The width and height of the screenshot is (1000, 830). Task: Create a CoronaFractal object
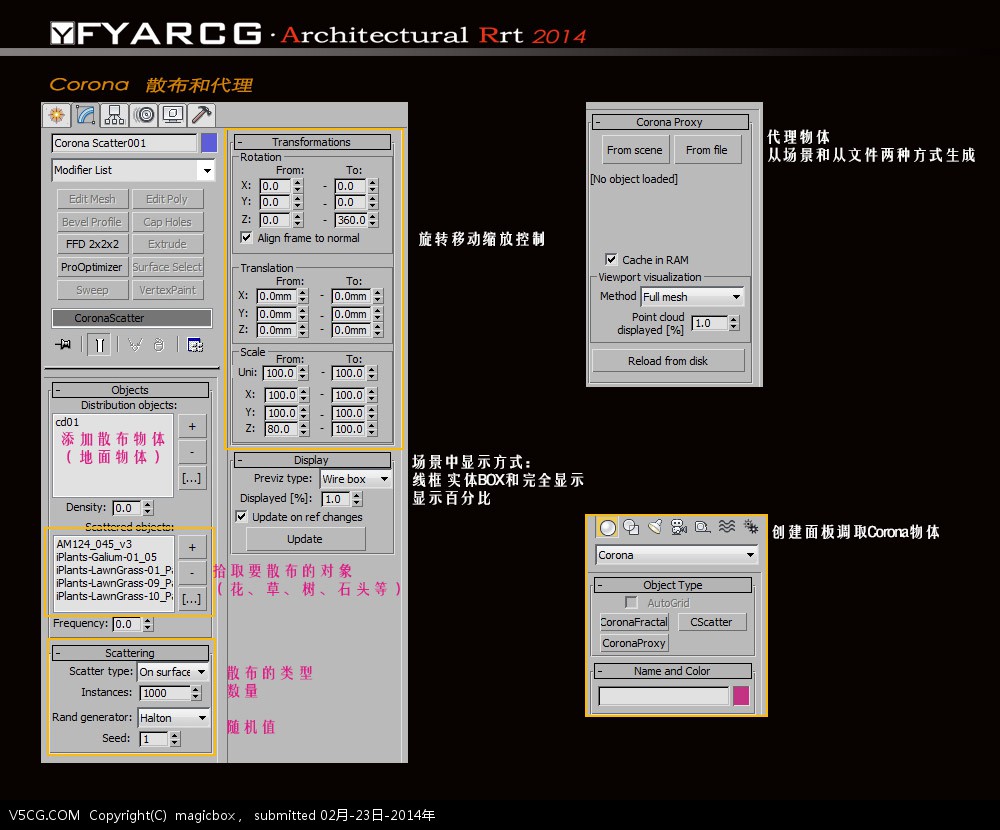click(634, 622)
